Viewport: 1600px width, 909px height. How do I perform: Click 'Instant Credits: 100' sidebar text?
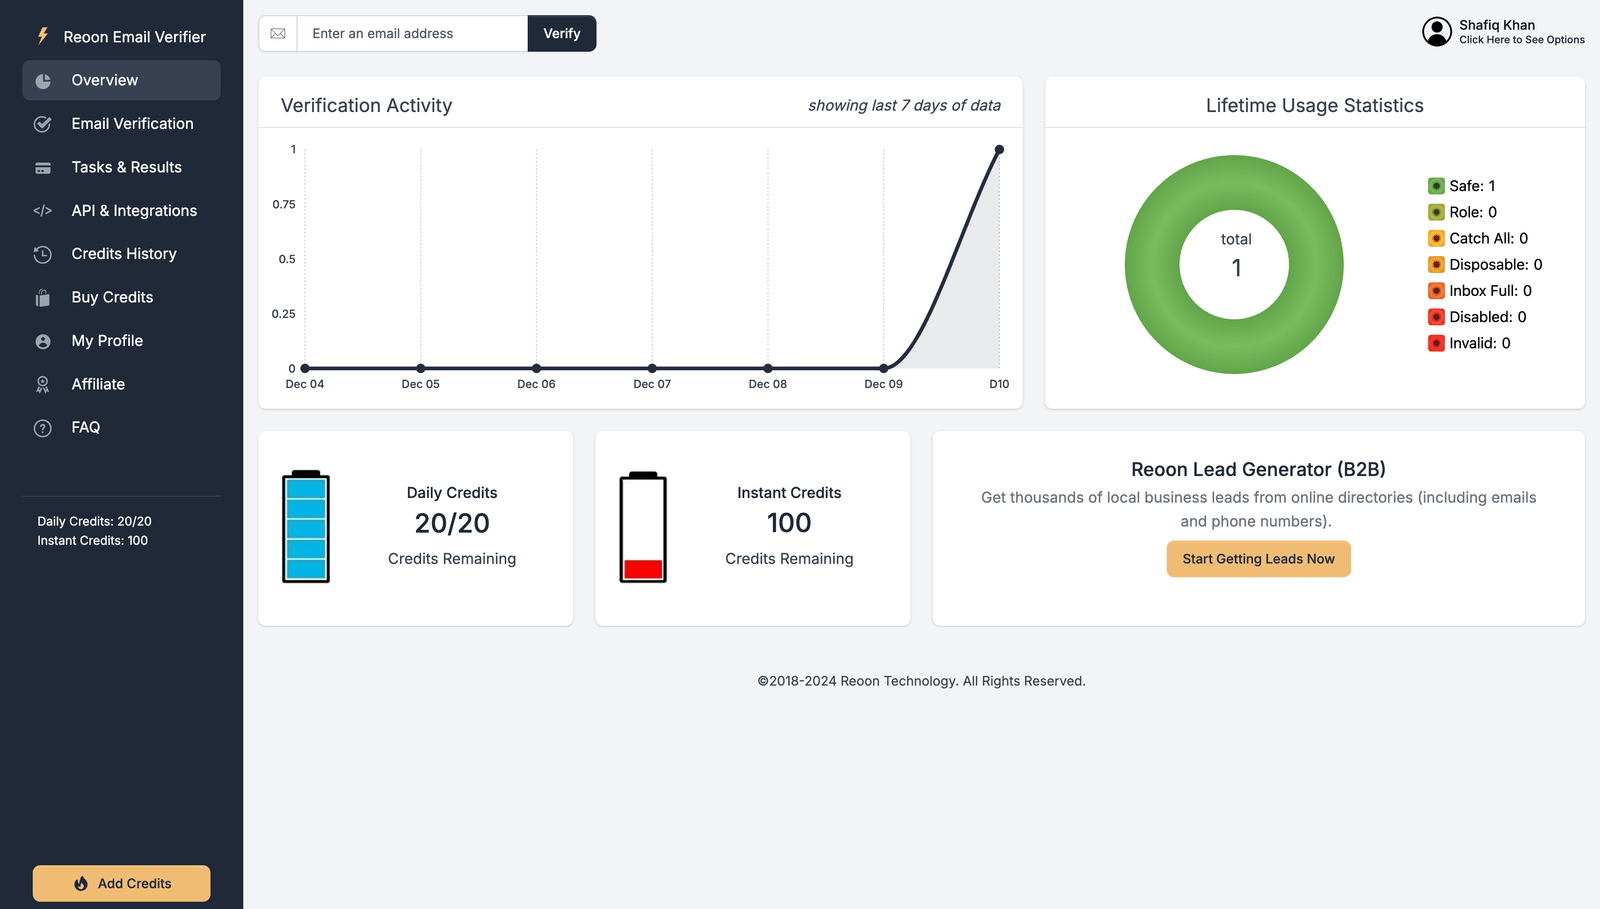(x=93, y=541)
